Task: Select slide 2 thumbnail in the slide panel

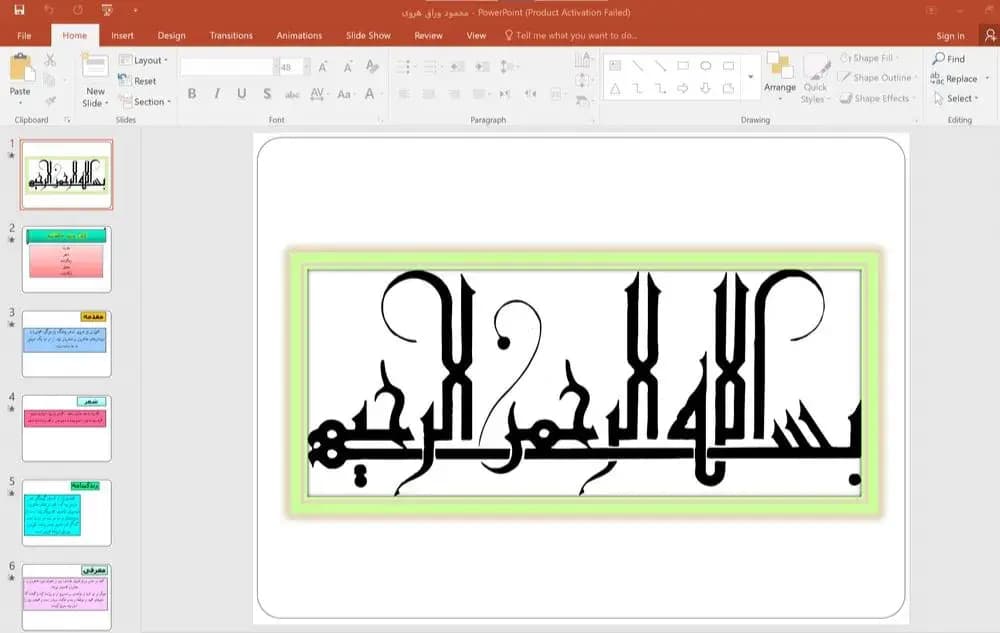Action: click(66, 259)
